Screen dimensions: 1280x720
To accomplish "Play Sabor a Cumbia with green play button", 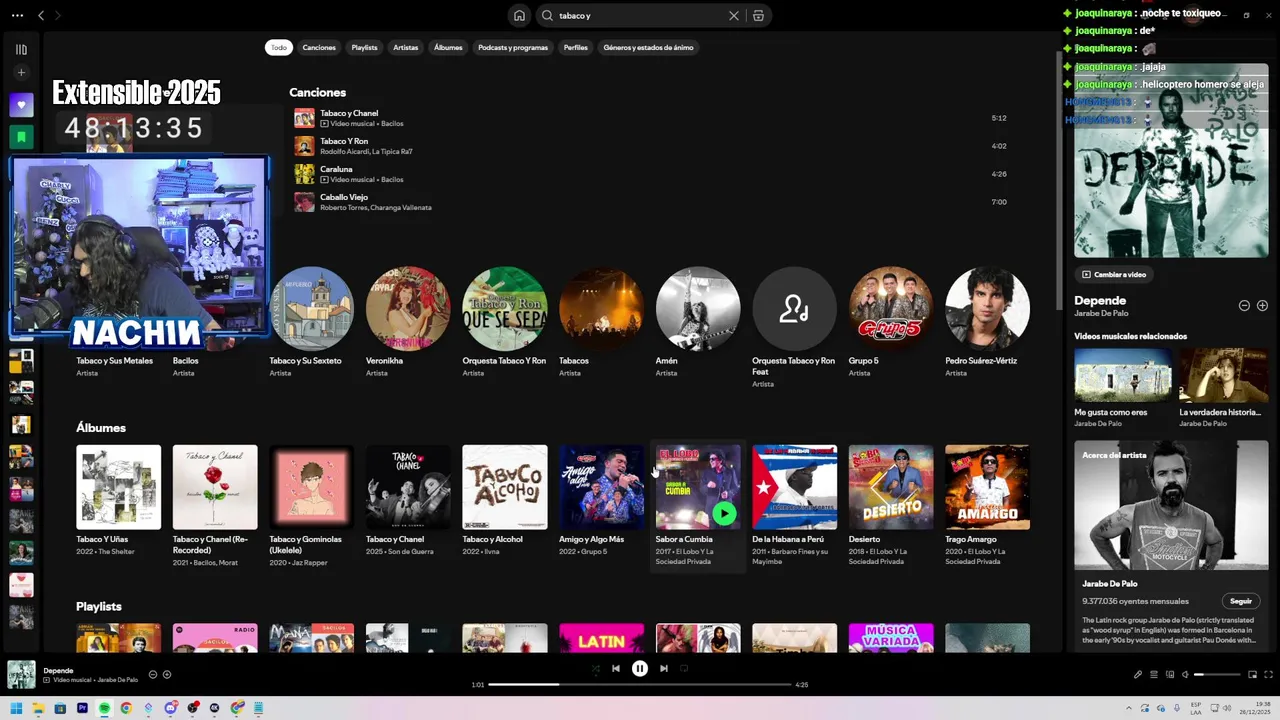I will coord(724,514).
